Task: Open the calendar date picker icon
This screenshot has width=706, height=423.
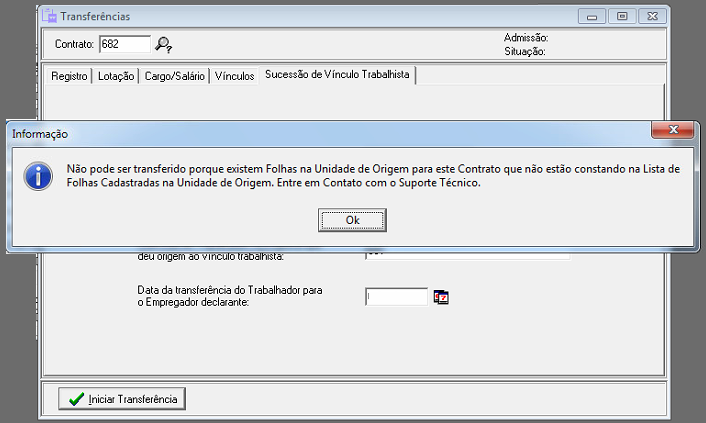Action: pos(441,297)
